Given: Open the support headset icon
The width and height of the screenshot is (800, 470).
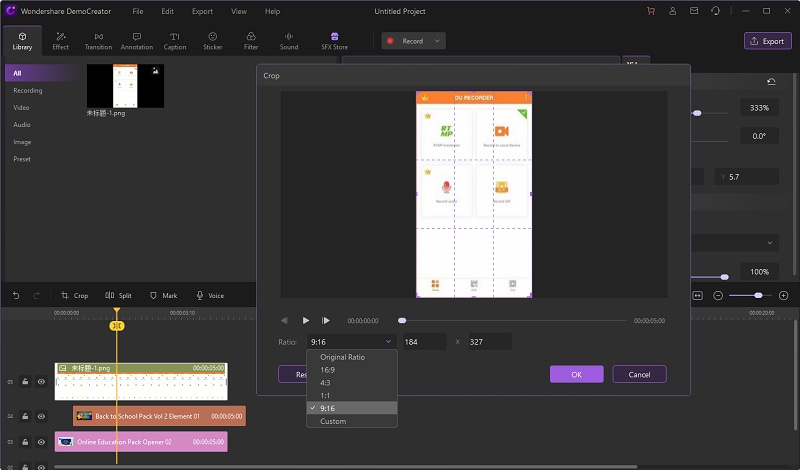Looking at the screenshot, I should tap(715, 11).
